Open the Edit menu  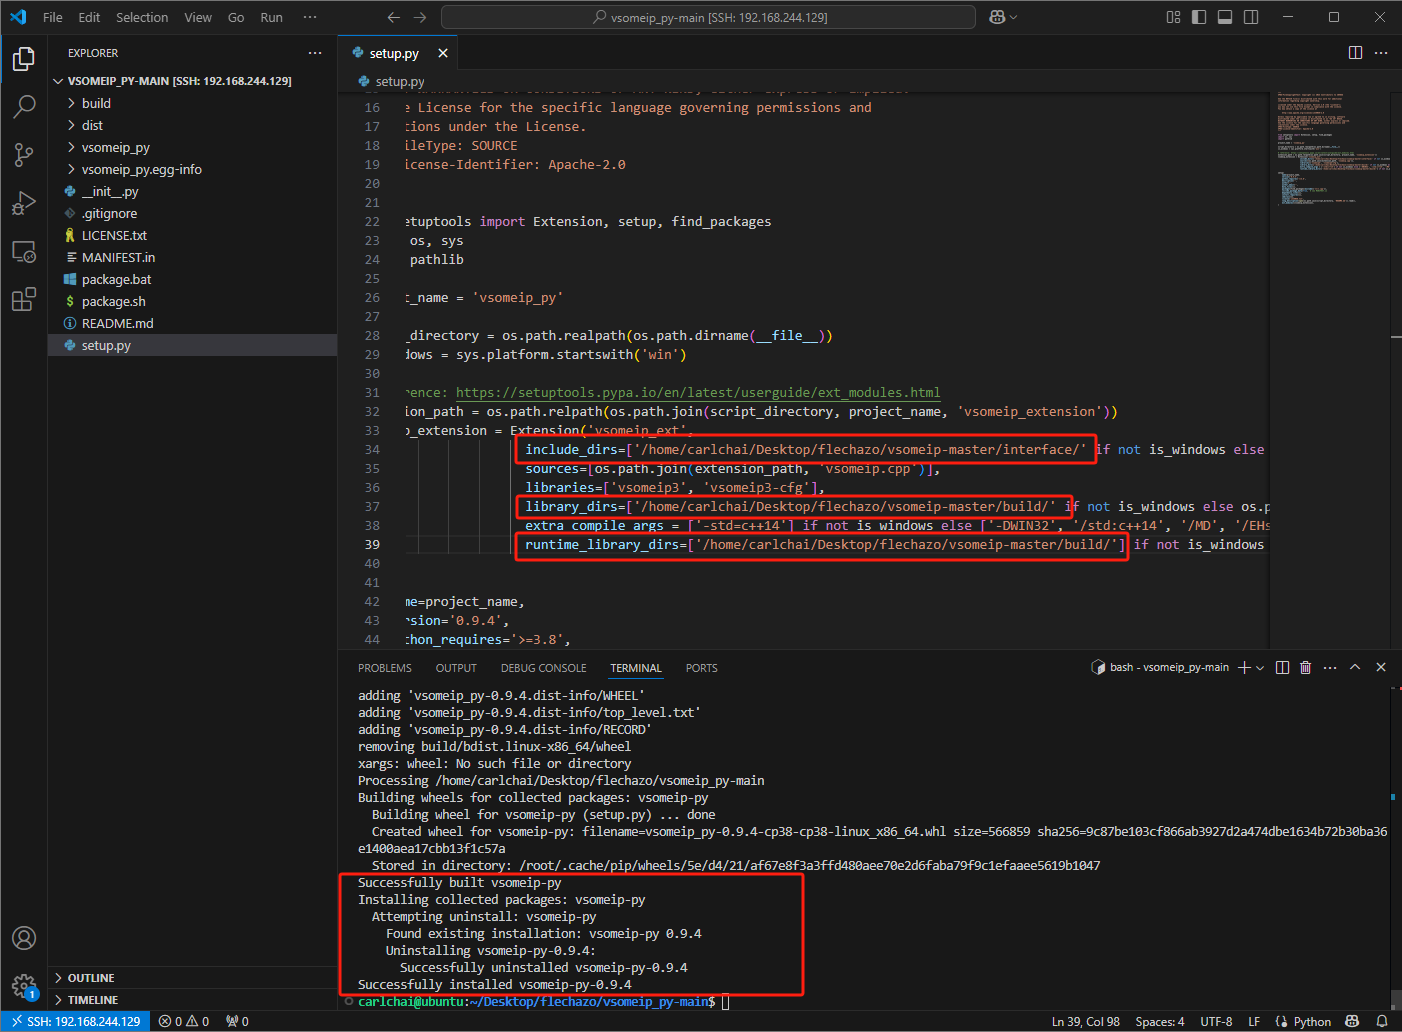[x=89, y=17]
